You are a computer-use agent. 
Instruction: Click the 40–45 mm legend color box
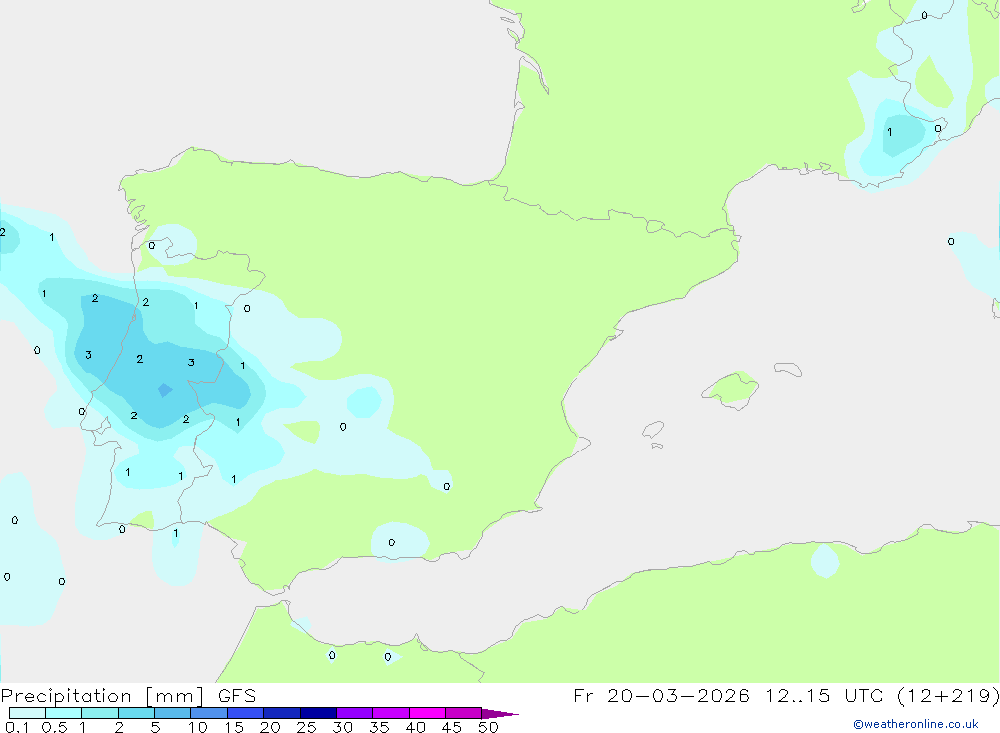coord(427,713)
